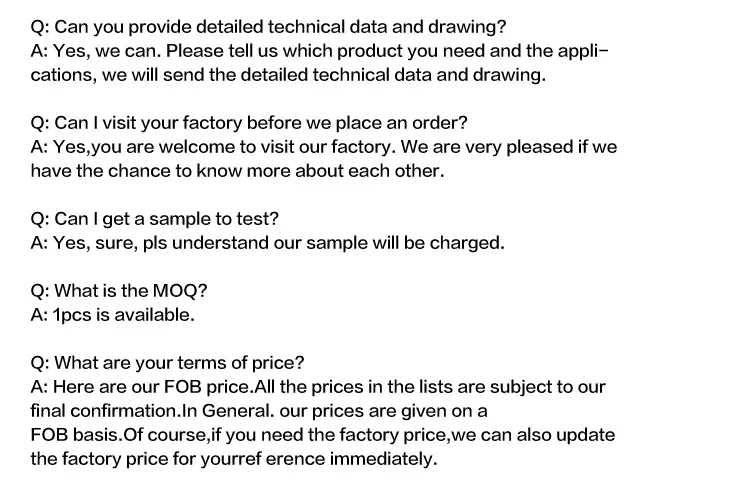
Task: Click the question about terms of price
Action: (168, 363)
